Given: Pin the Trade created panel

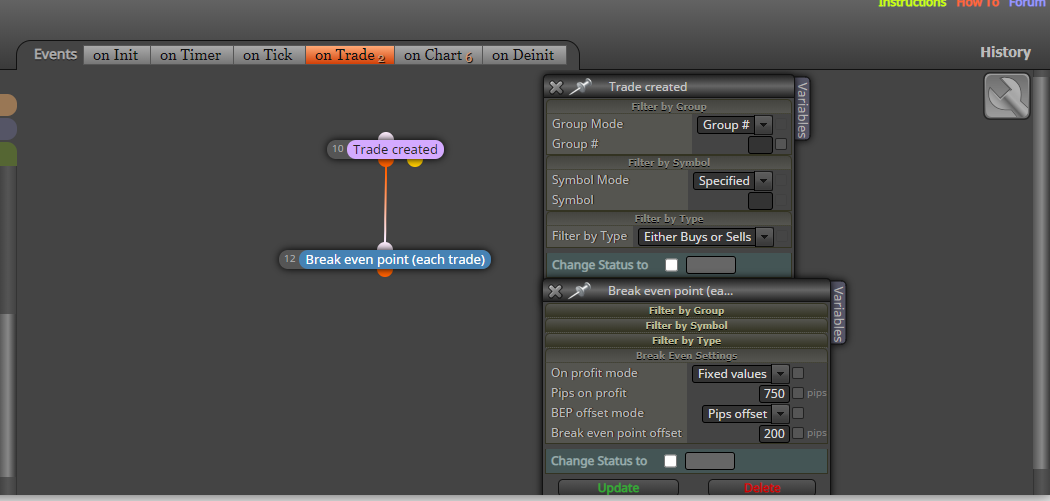Looking at the screenshot, I should 581,86.
